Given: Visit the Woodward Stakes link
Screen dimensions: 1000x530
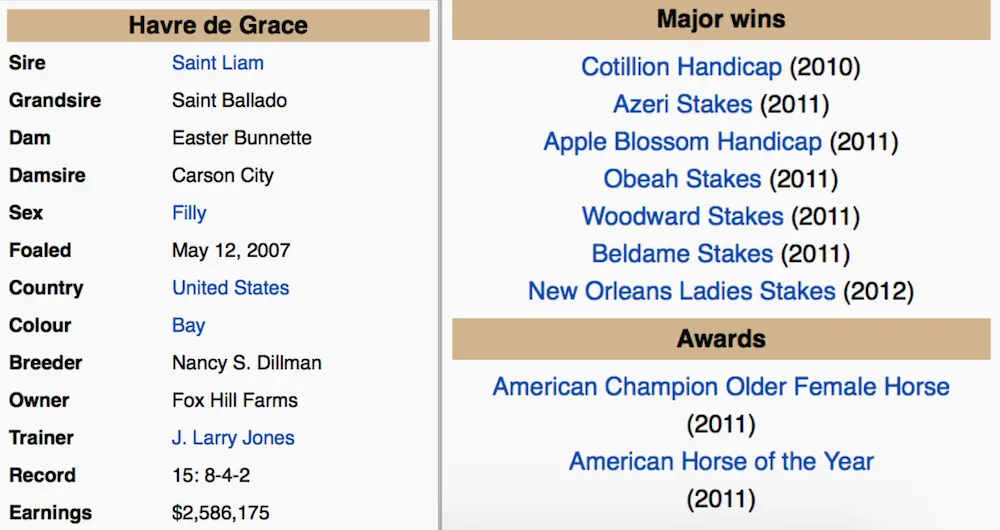Looking at the screenshot, I should tap(682, 217).
